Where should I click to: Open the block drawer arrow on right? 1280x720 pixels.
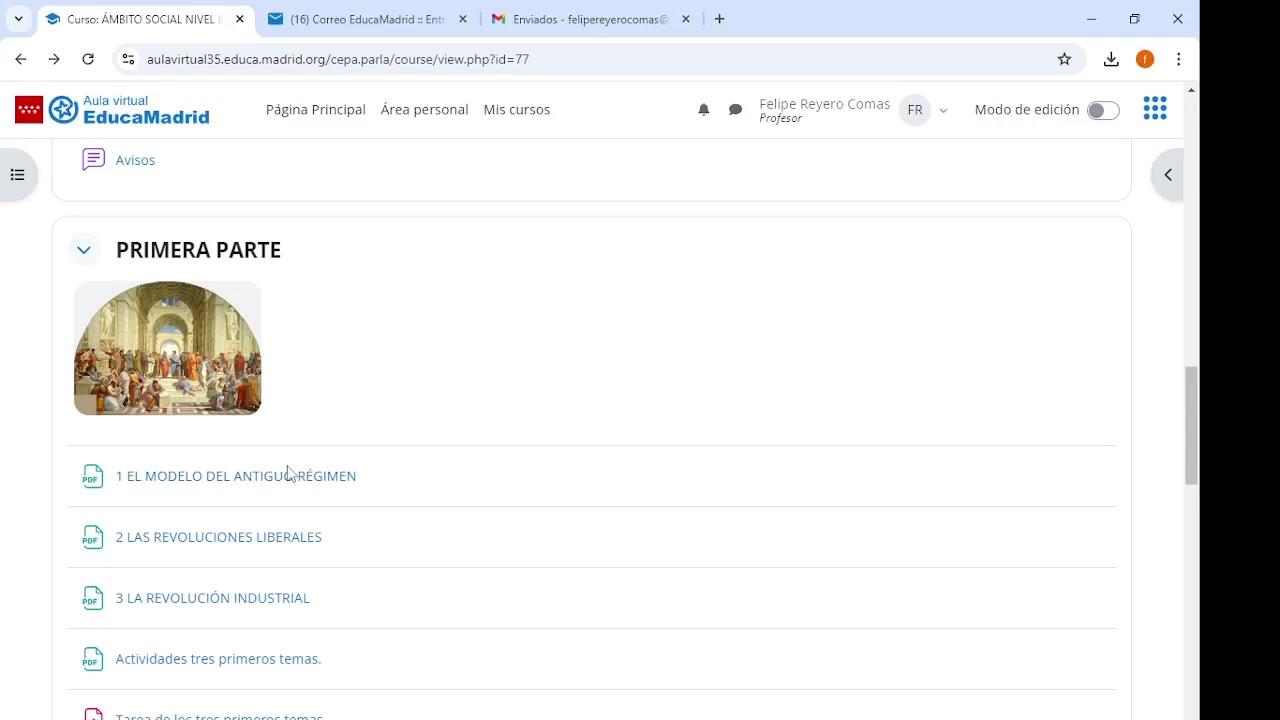tap(1167, 175)
